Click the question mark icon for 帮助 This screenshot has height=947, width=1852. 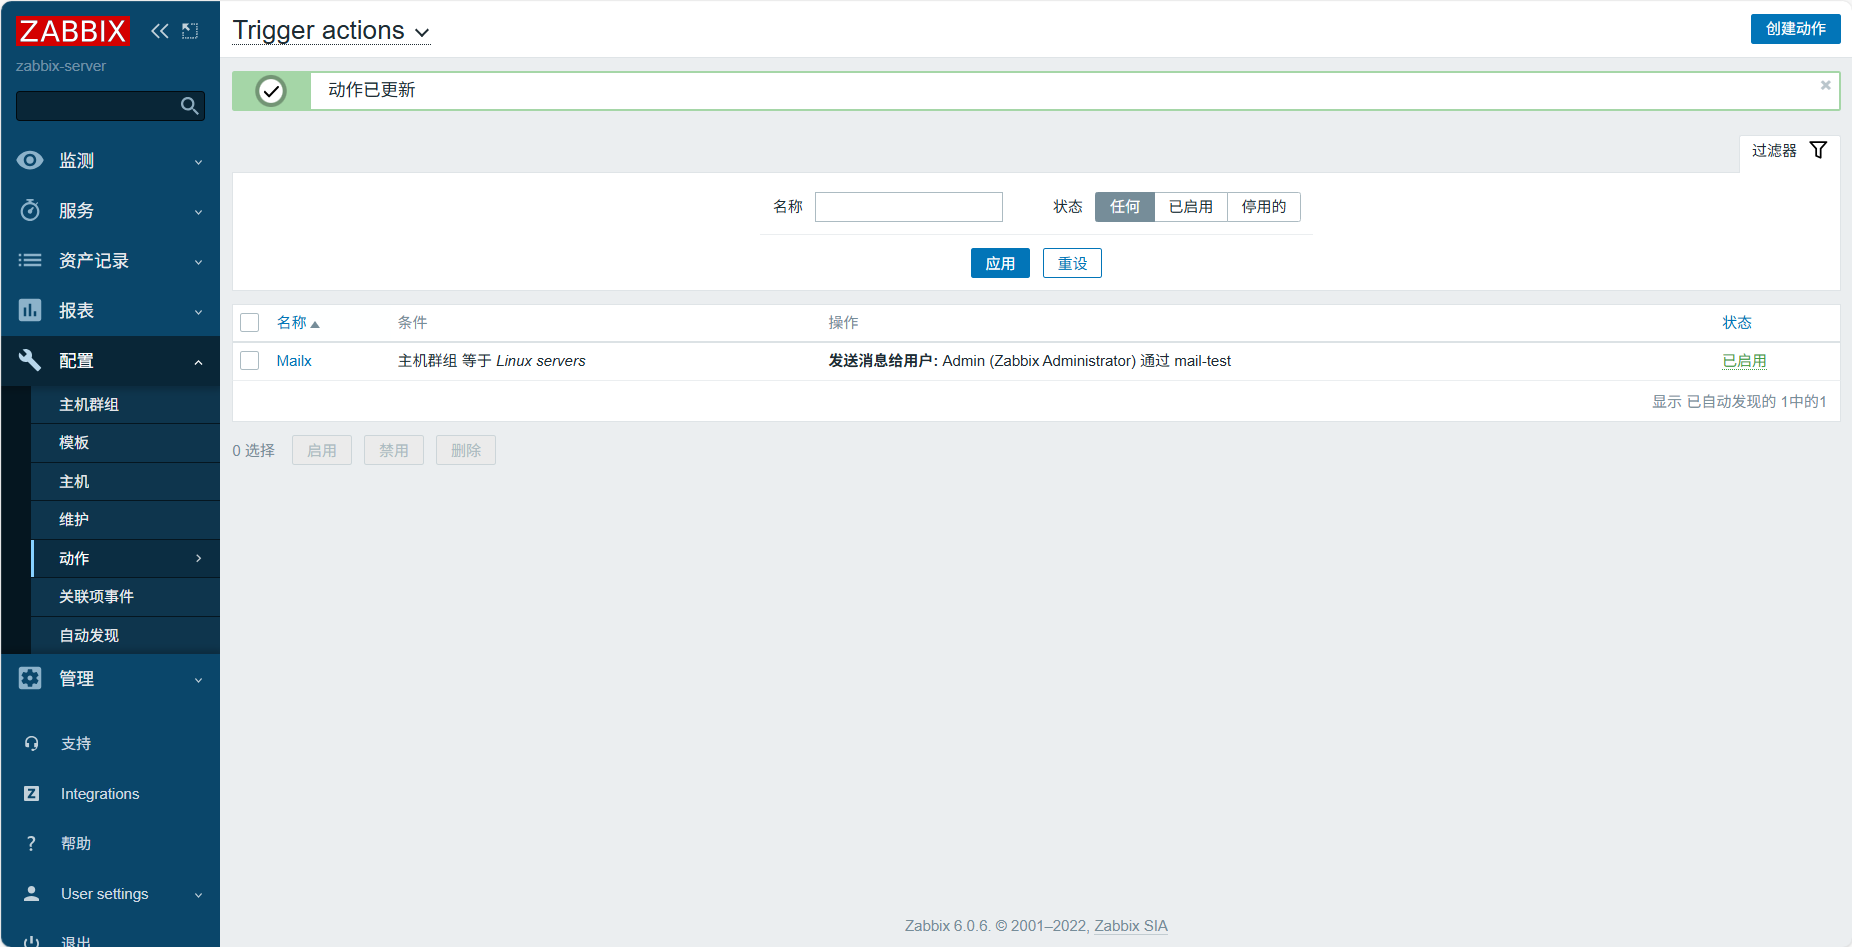[x=31, y=843]
